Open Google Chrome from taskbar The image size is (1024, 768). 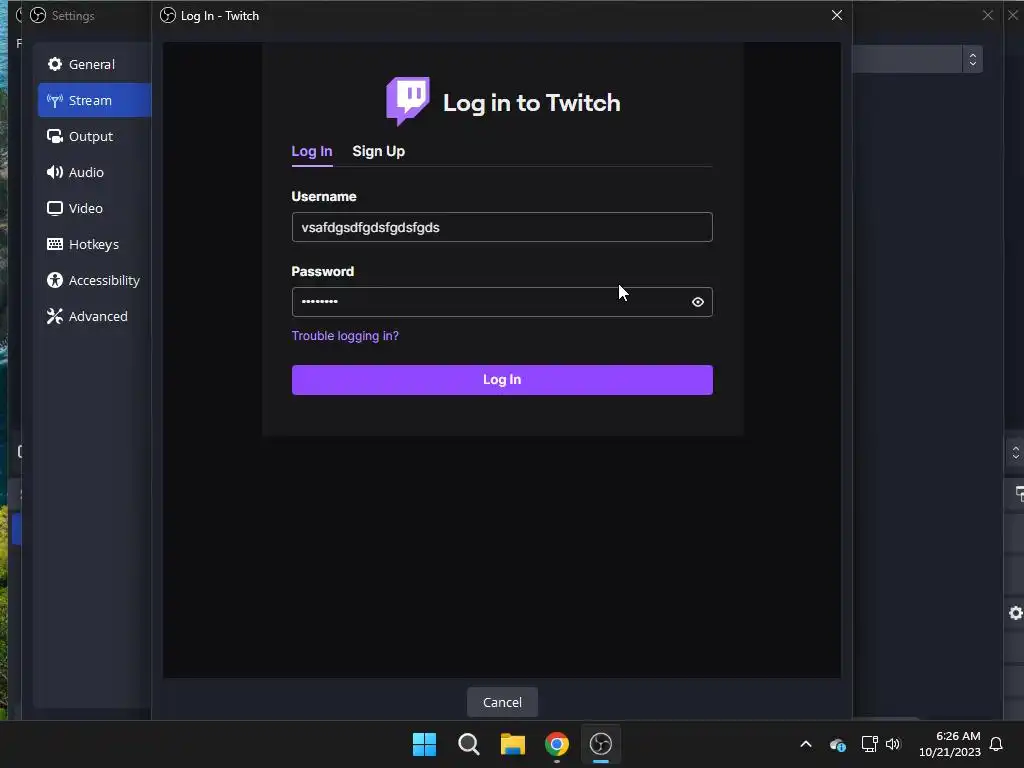556,744
